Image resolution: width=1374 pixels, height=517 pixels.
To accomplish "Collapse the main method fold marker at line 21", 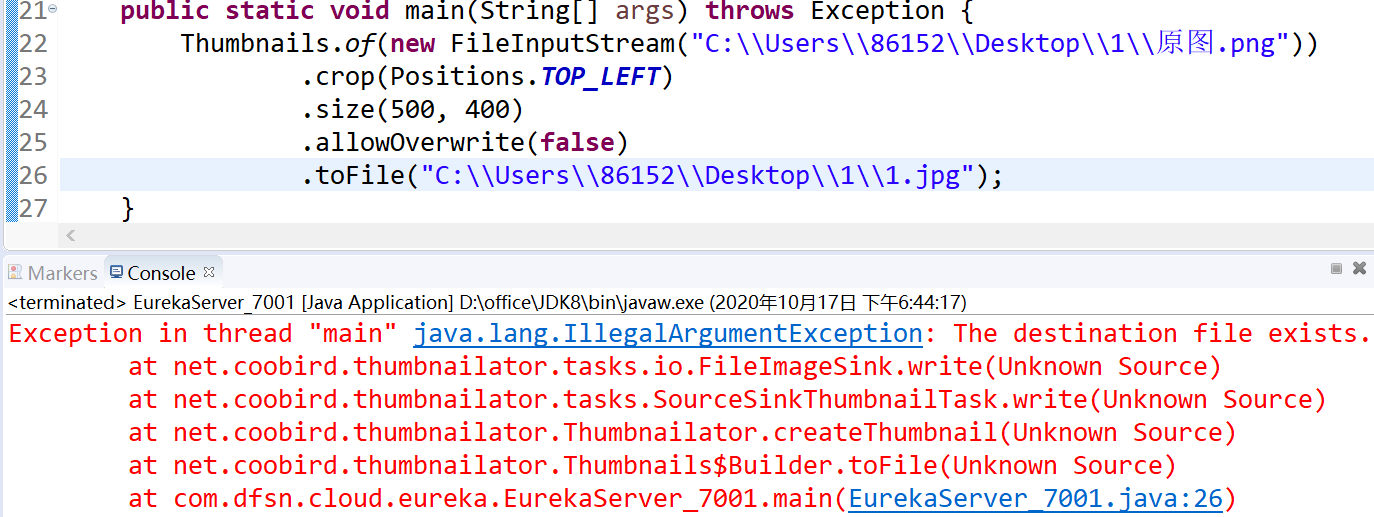I will [52, 9].
